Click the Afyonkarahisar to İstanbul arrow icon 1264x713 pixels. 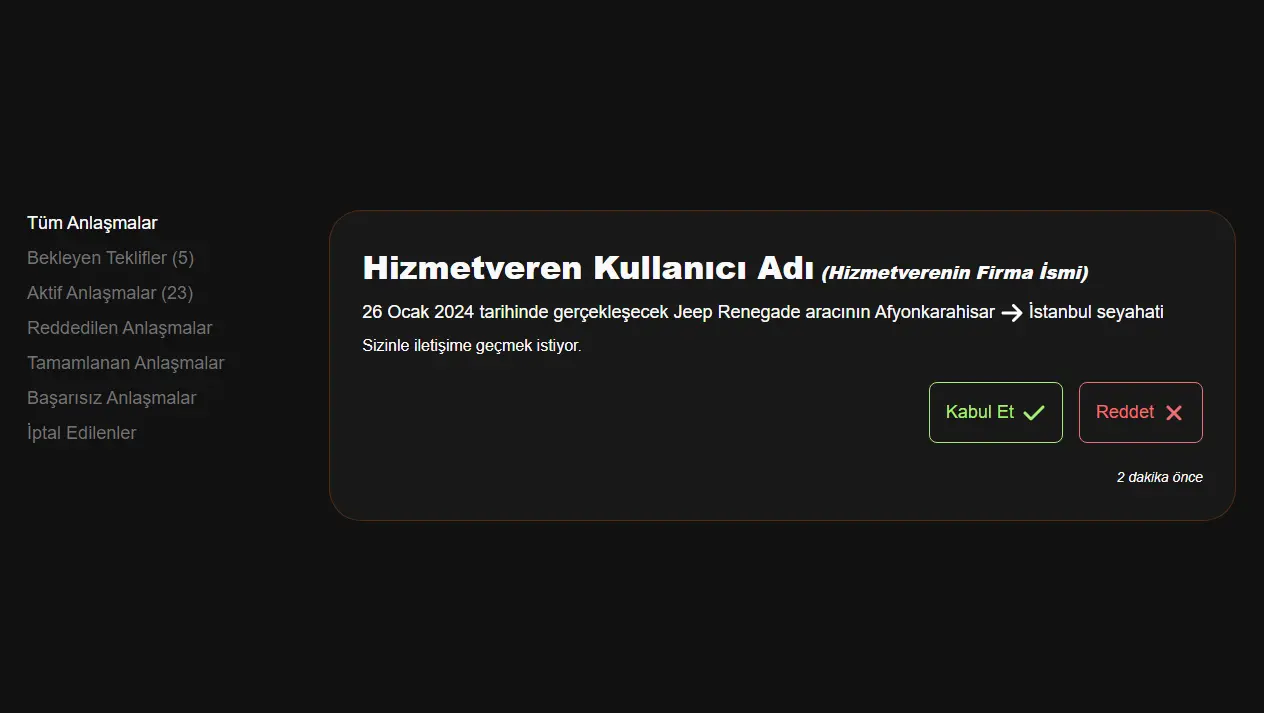coord(1012,313)
